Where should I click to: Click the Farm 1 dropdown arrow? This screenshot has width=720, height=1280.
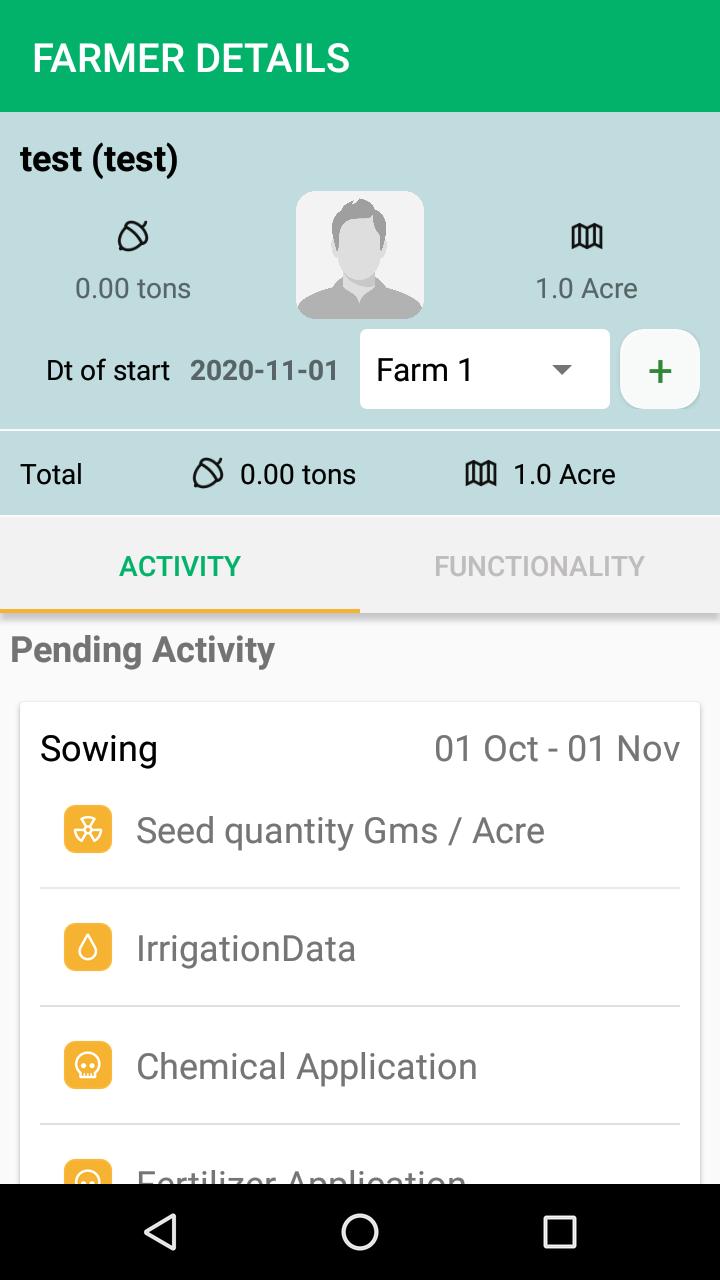pyautogui.click(x=562, y=370)
